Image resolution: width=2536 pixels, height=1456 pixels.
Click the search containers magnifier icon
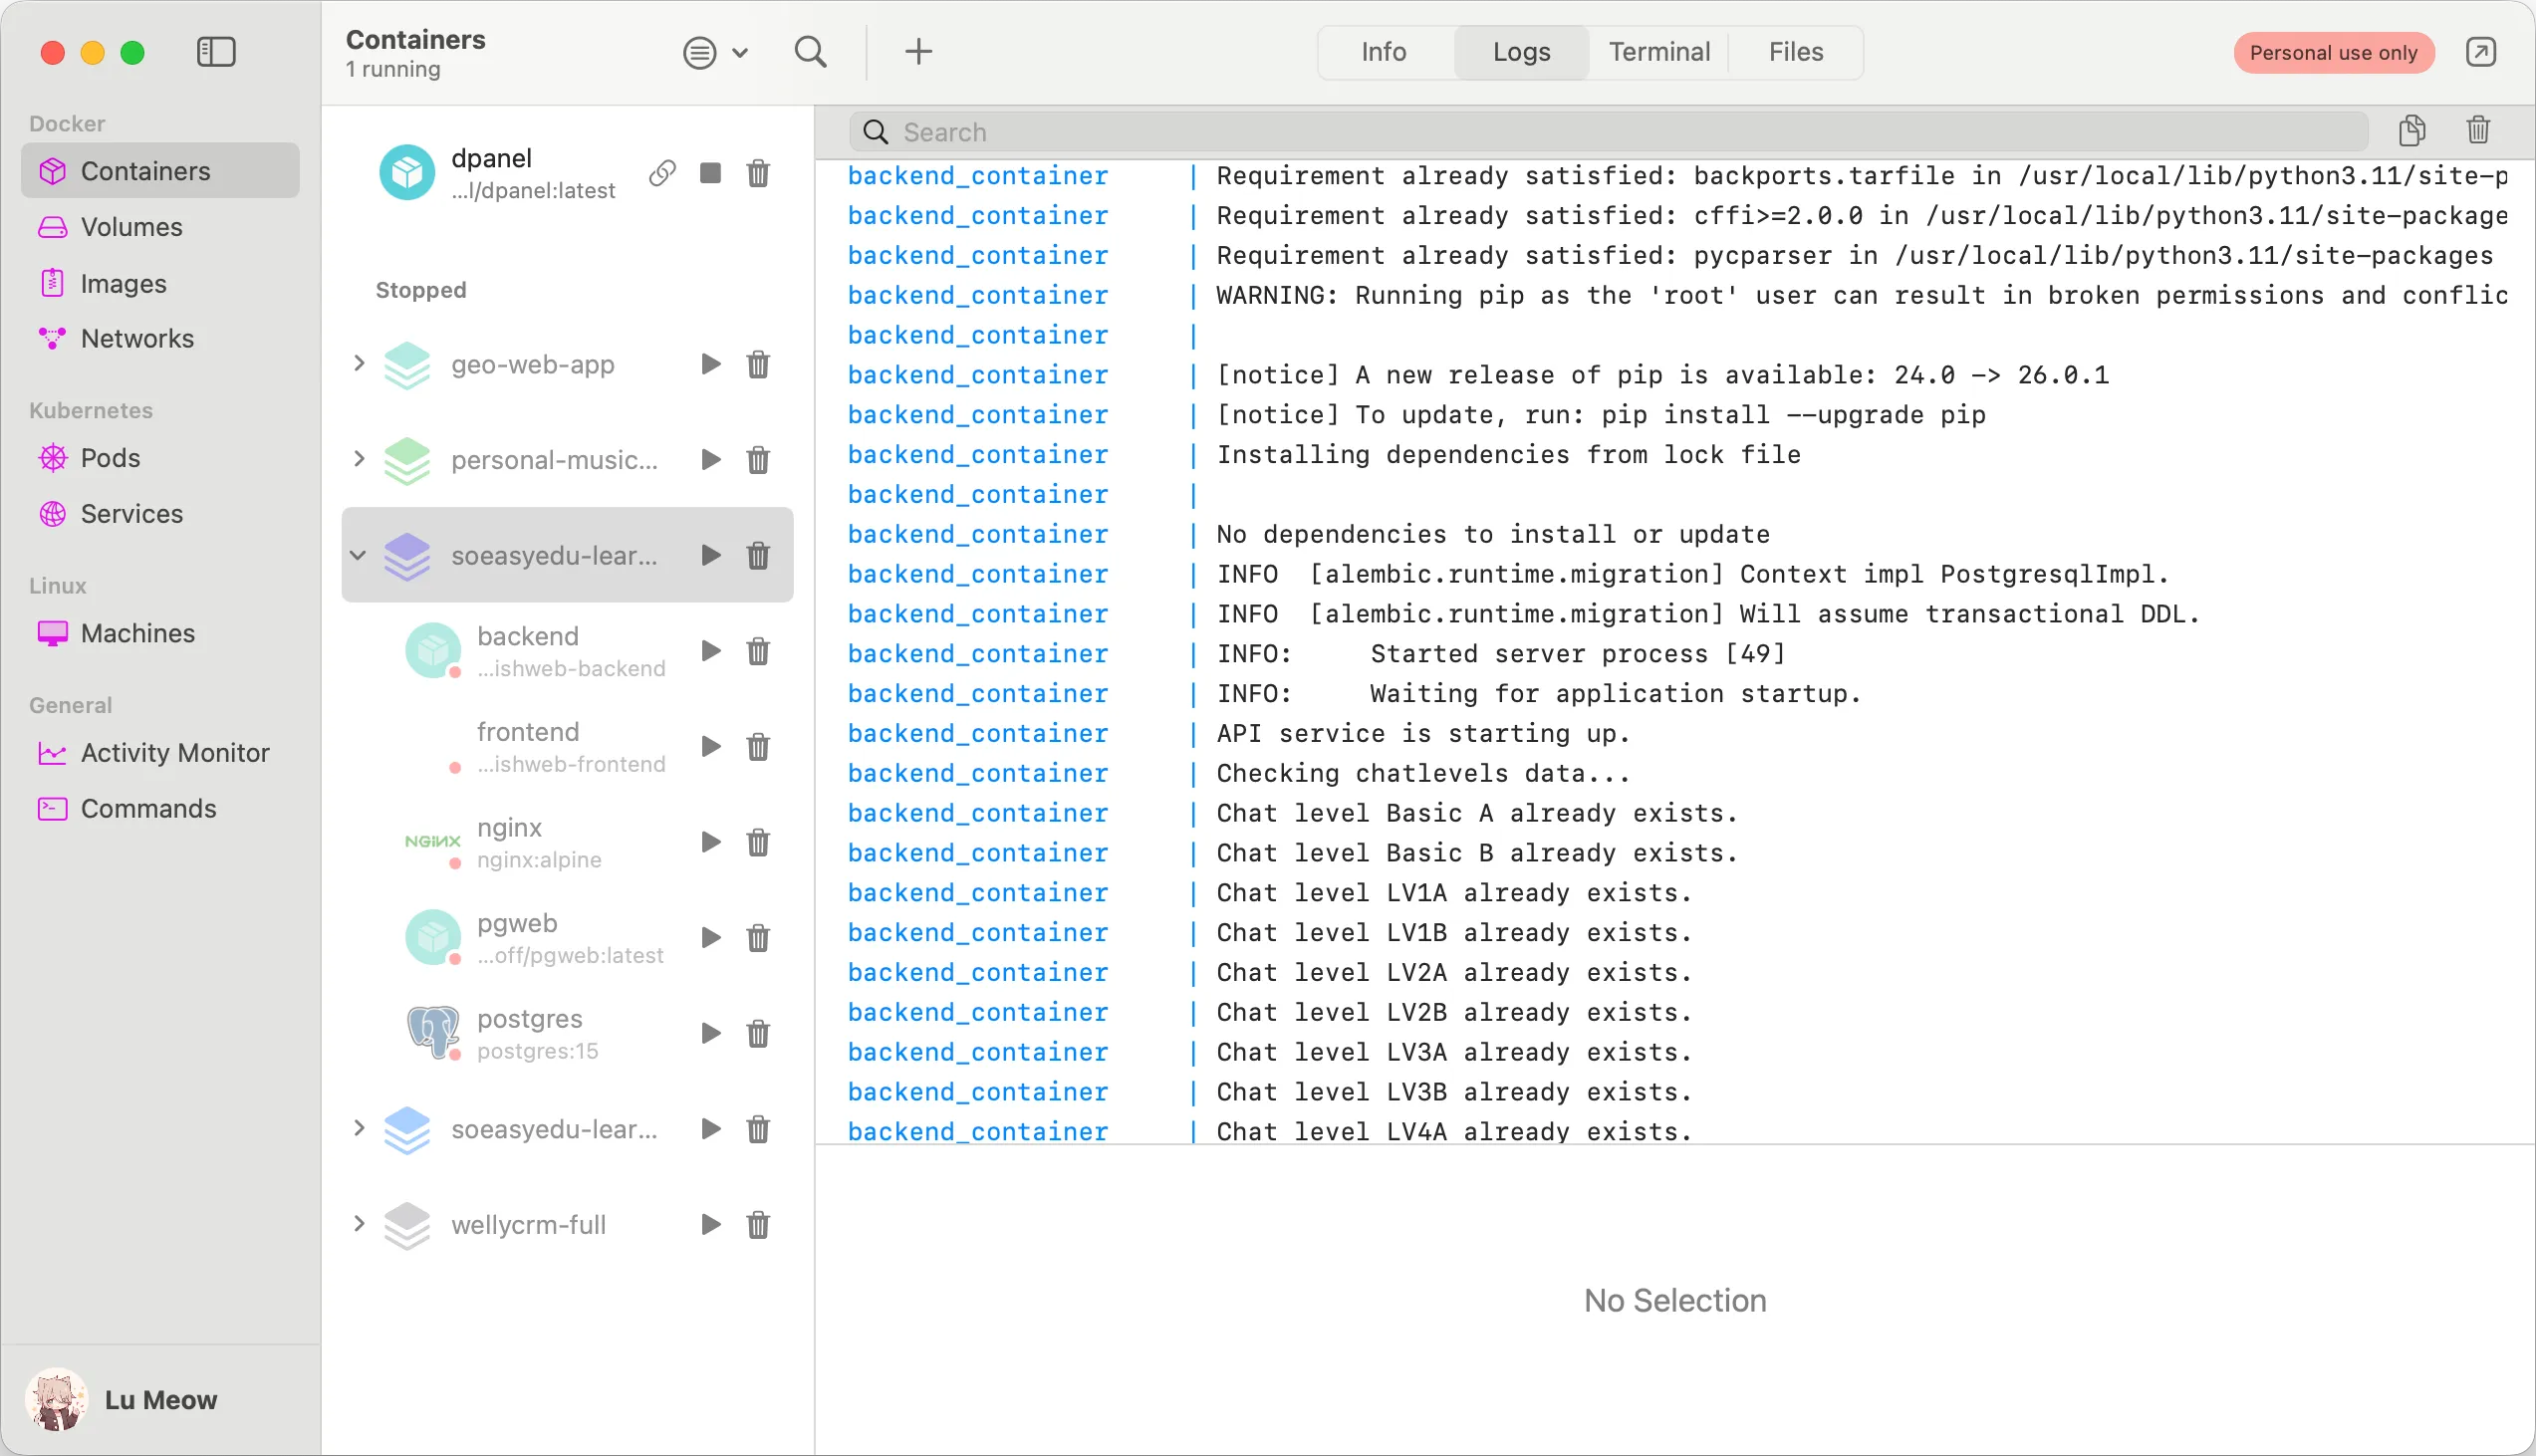pos(810,52)
